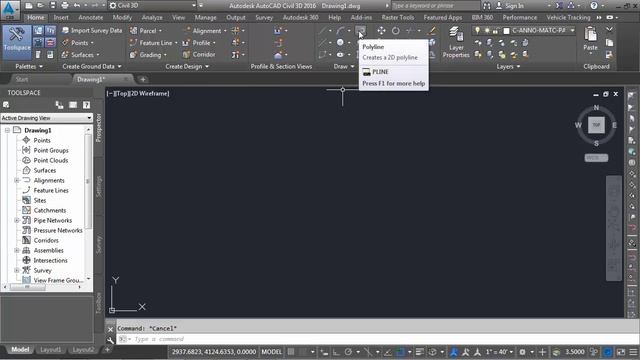This screenshot has width=640, height=360.
Task: Click the command line wrench icon
Action: [110, 340]
